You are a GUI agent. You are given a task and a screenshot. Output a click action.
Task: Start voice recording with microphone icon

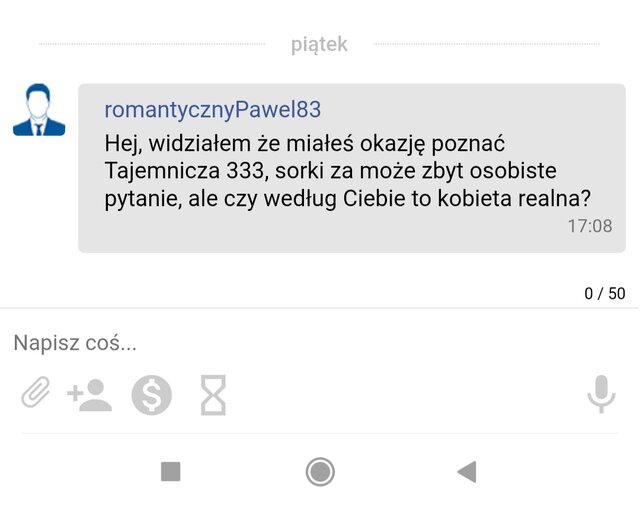(601, 394)
